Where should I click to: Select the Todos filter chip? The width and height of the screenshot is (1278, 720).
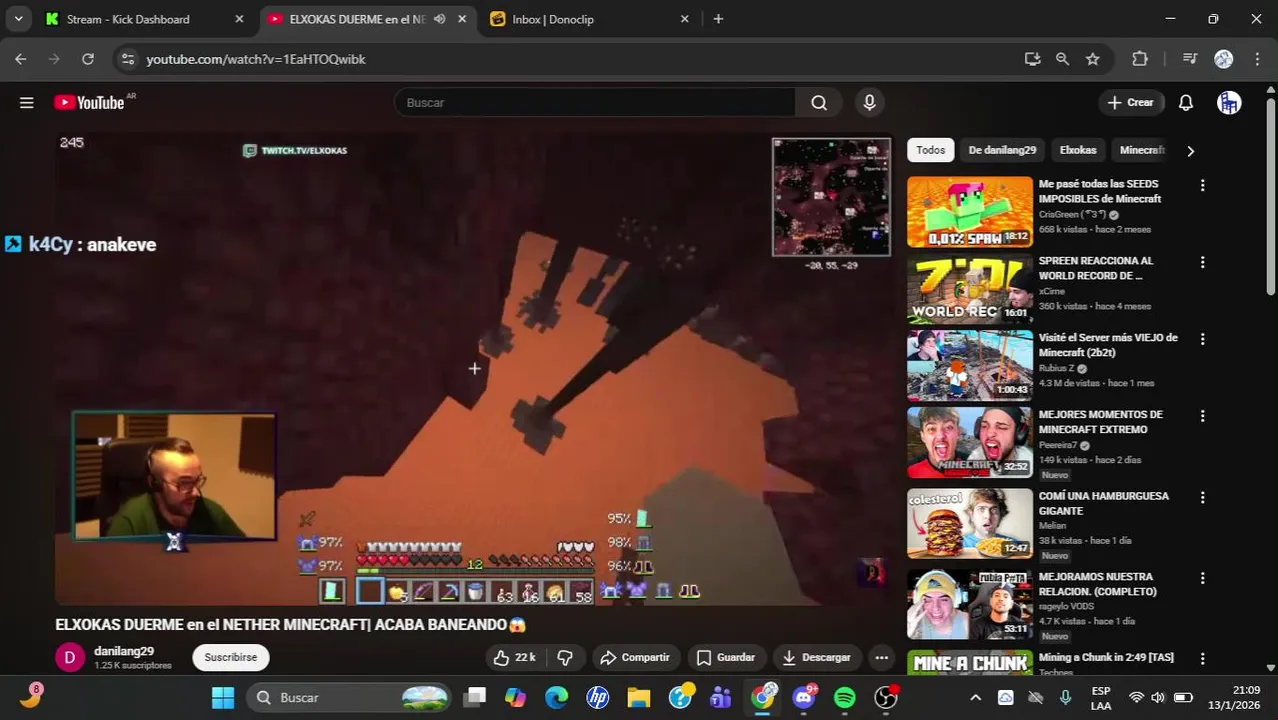(930, 150)
